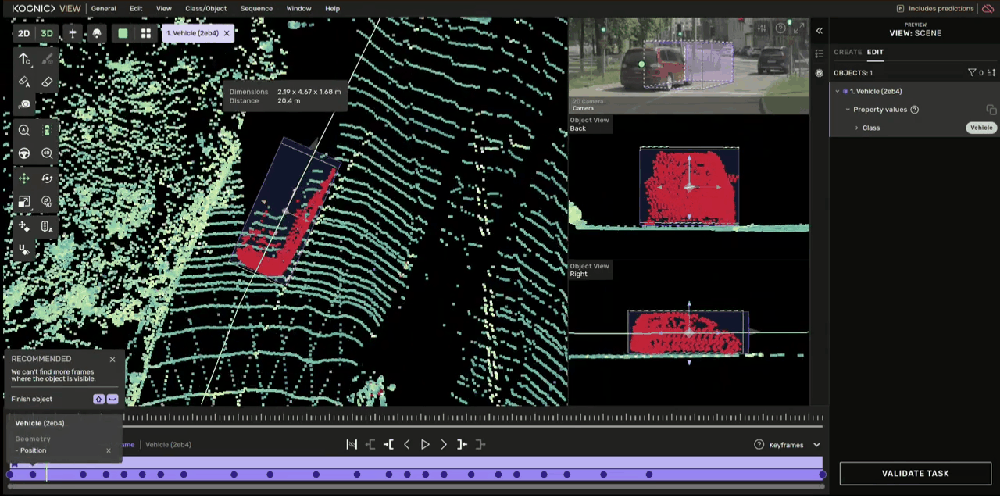Switch to the 2D view mode

[x=24, y=34]
